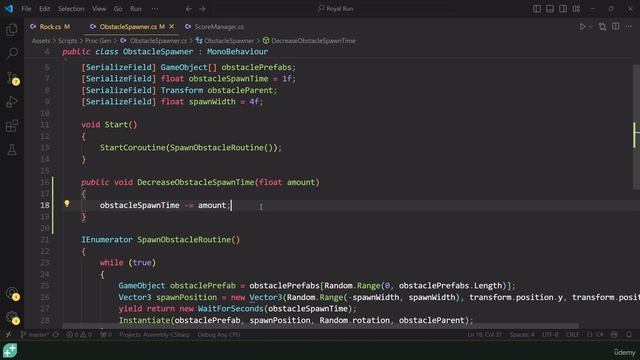Click UTF-8 encoding in status bar
640x360 pixels.
click(x=550, y=334)
